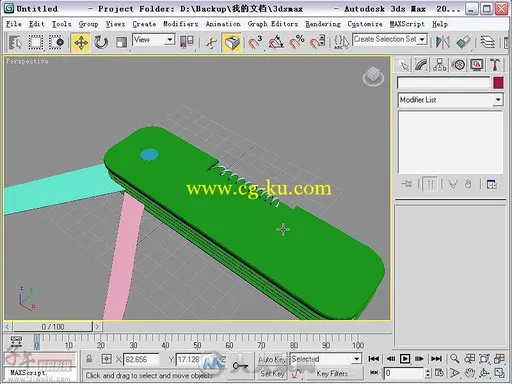Screen dimensions: 512x384
Task: Toggle Absolute/Offset transform mode icon
Action: click(x=106, y=359)
